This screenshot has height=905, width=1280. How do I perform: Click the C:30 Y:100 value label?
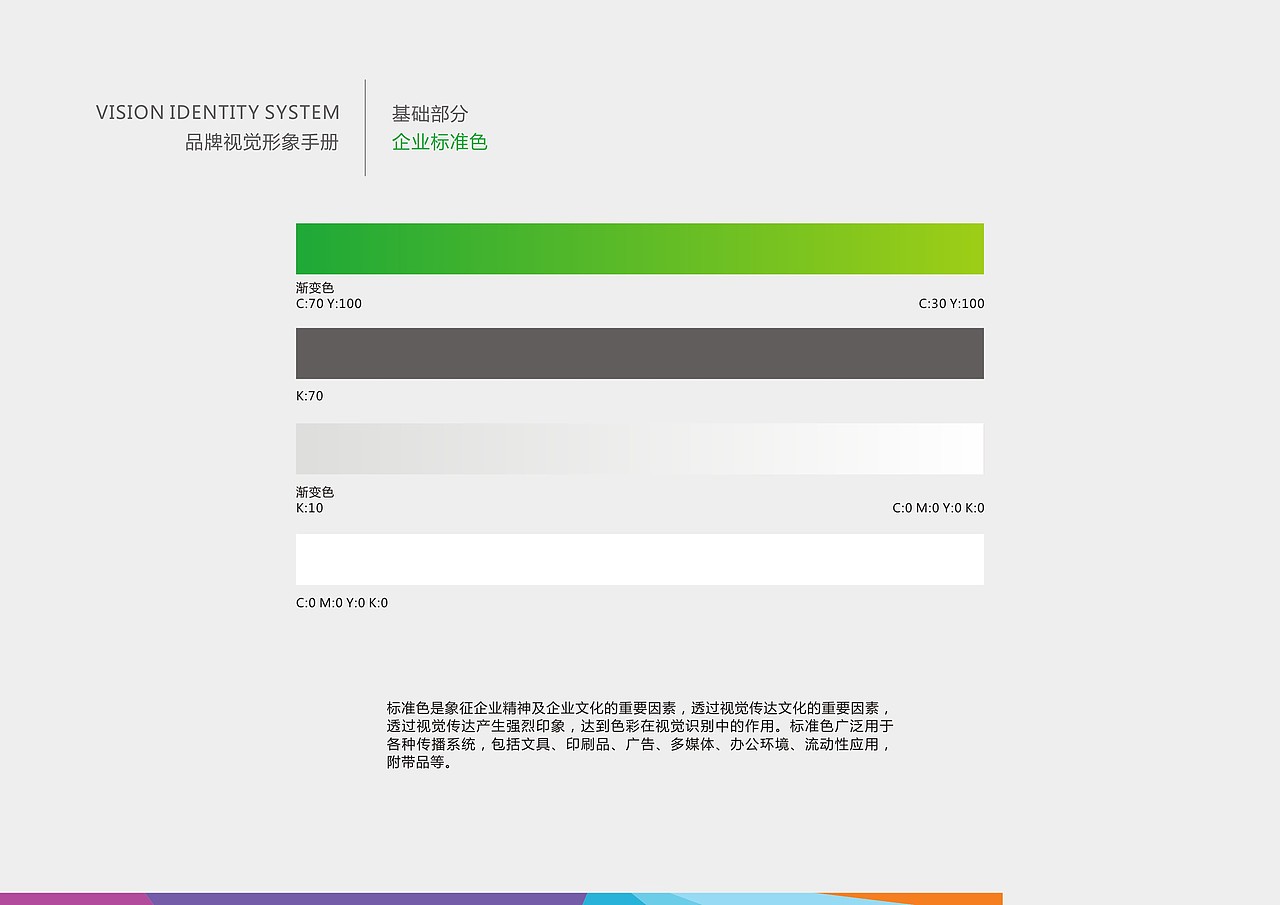point(951,303)
